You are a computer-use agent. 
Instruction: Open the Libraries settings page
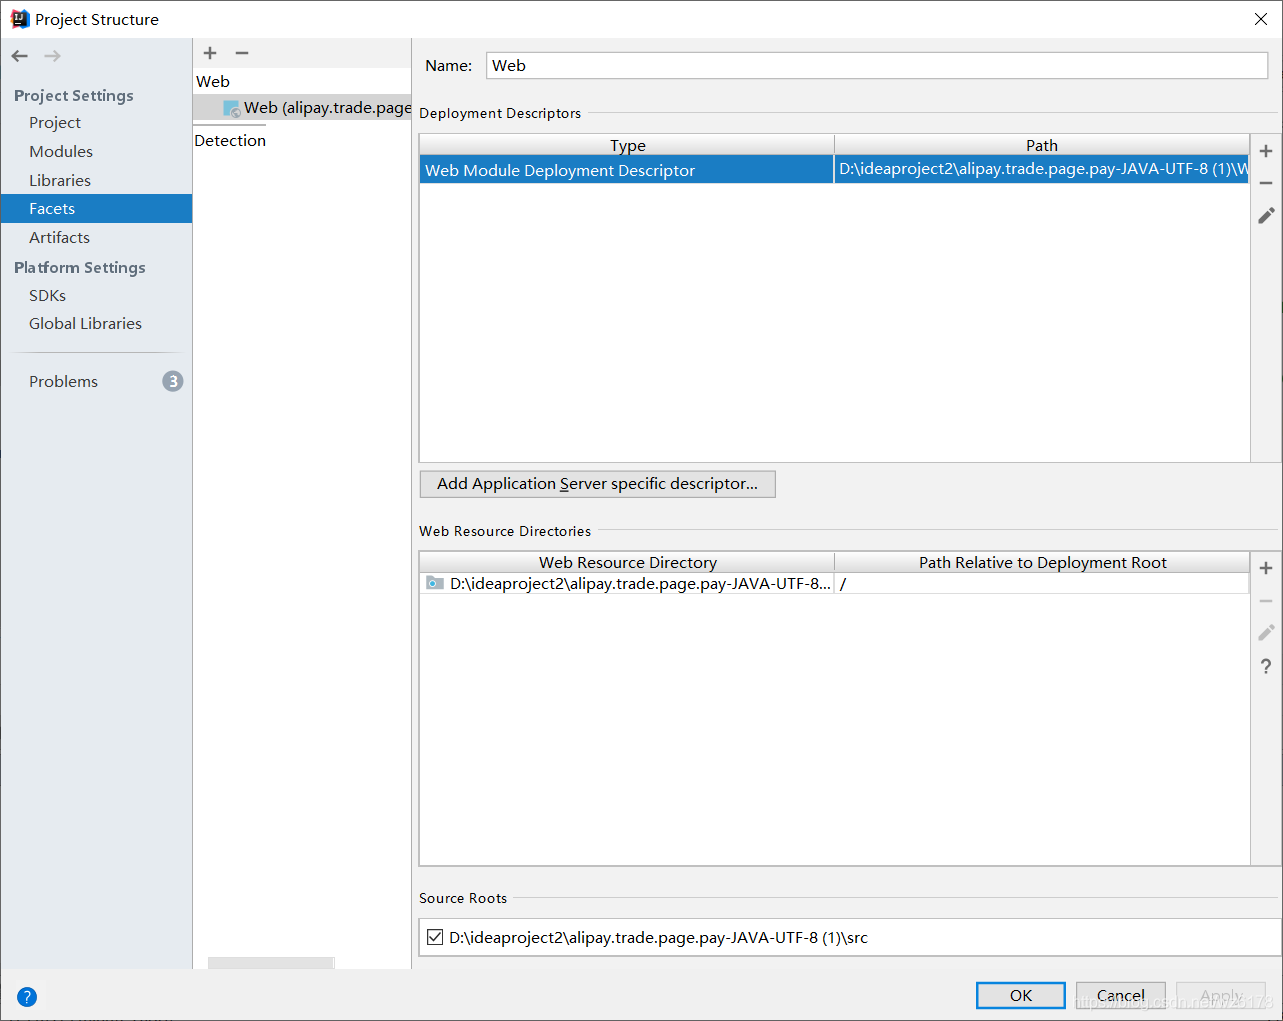click(60, 180)
